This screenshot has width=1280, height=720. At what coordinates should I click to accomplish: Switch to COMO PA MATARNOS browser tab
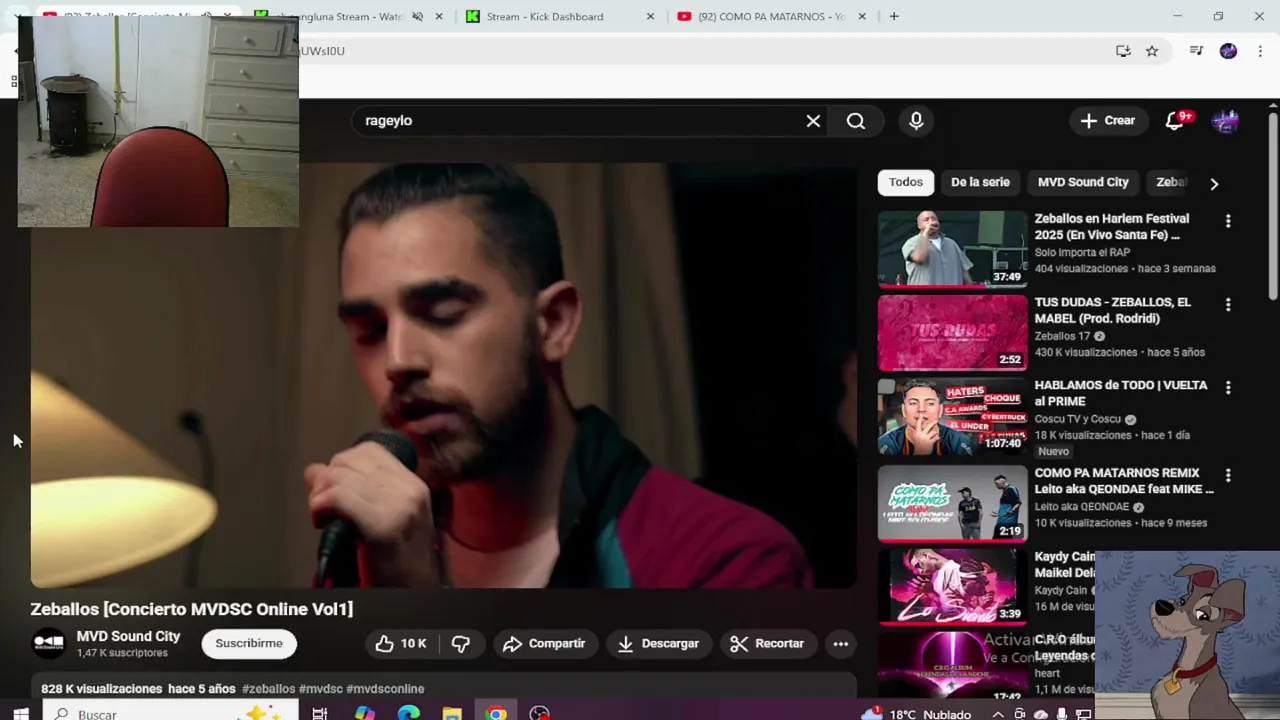[771, 16]
